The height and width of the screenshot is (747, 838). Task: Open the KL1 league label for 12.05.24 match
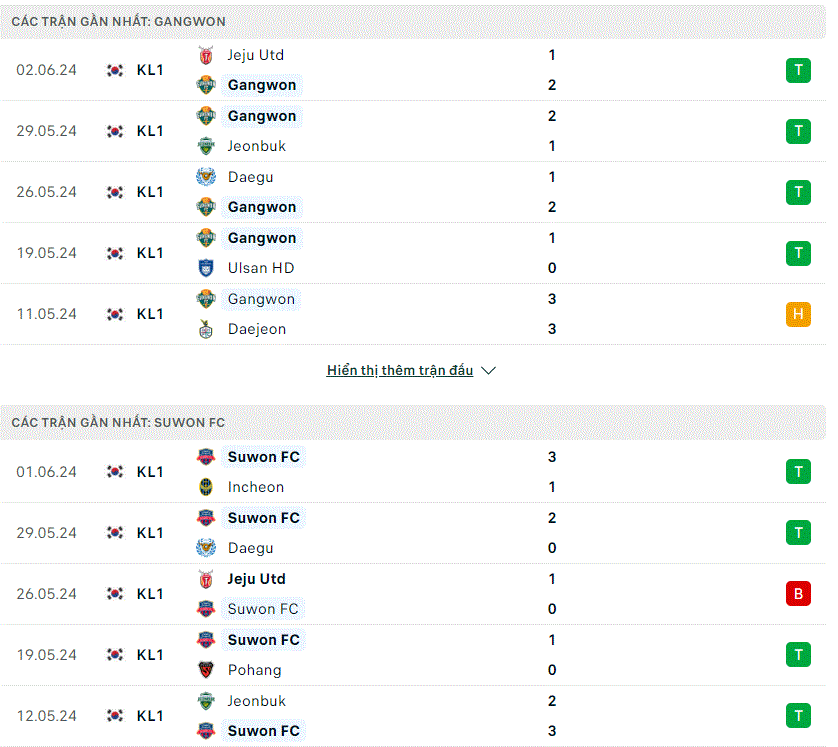pos(150,715)
